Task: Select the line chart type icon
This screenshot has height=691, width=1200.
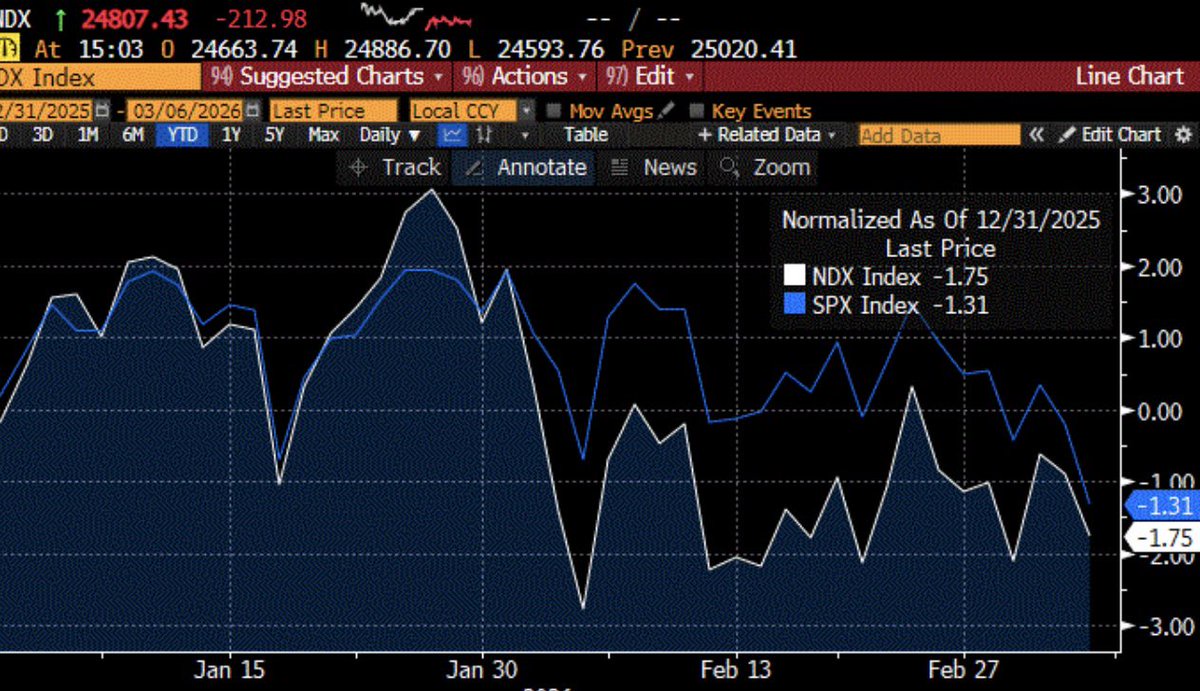Action: (x=453, y=134)
